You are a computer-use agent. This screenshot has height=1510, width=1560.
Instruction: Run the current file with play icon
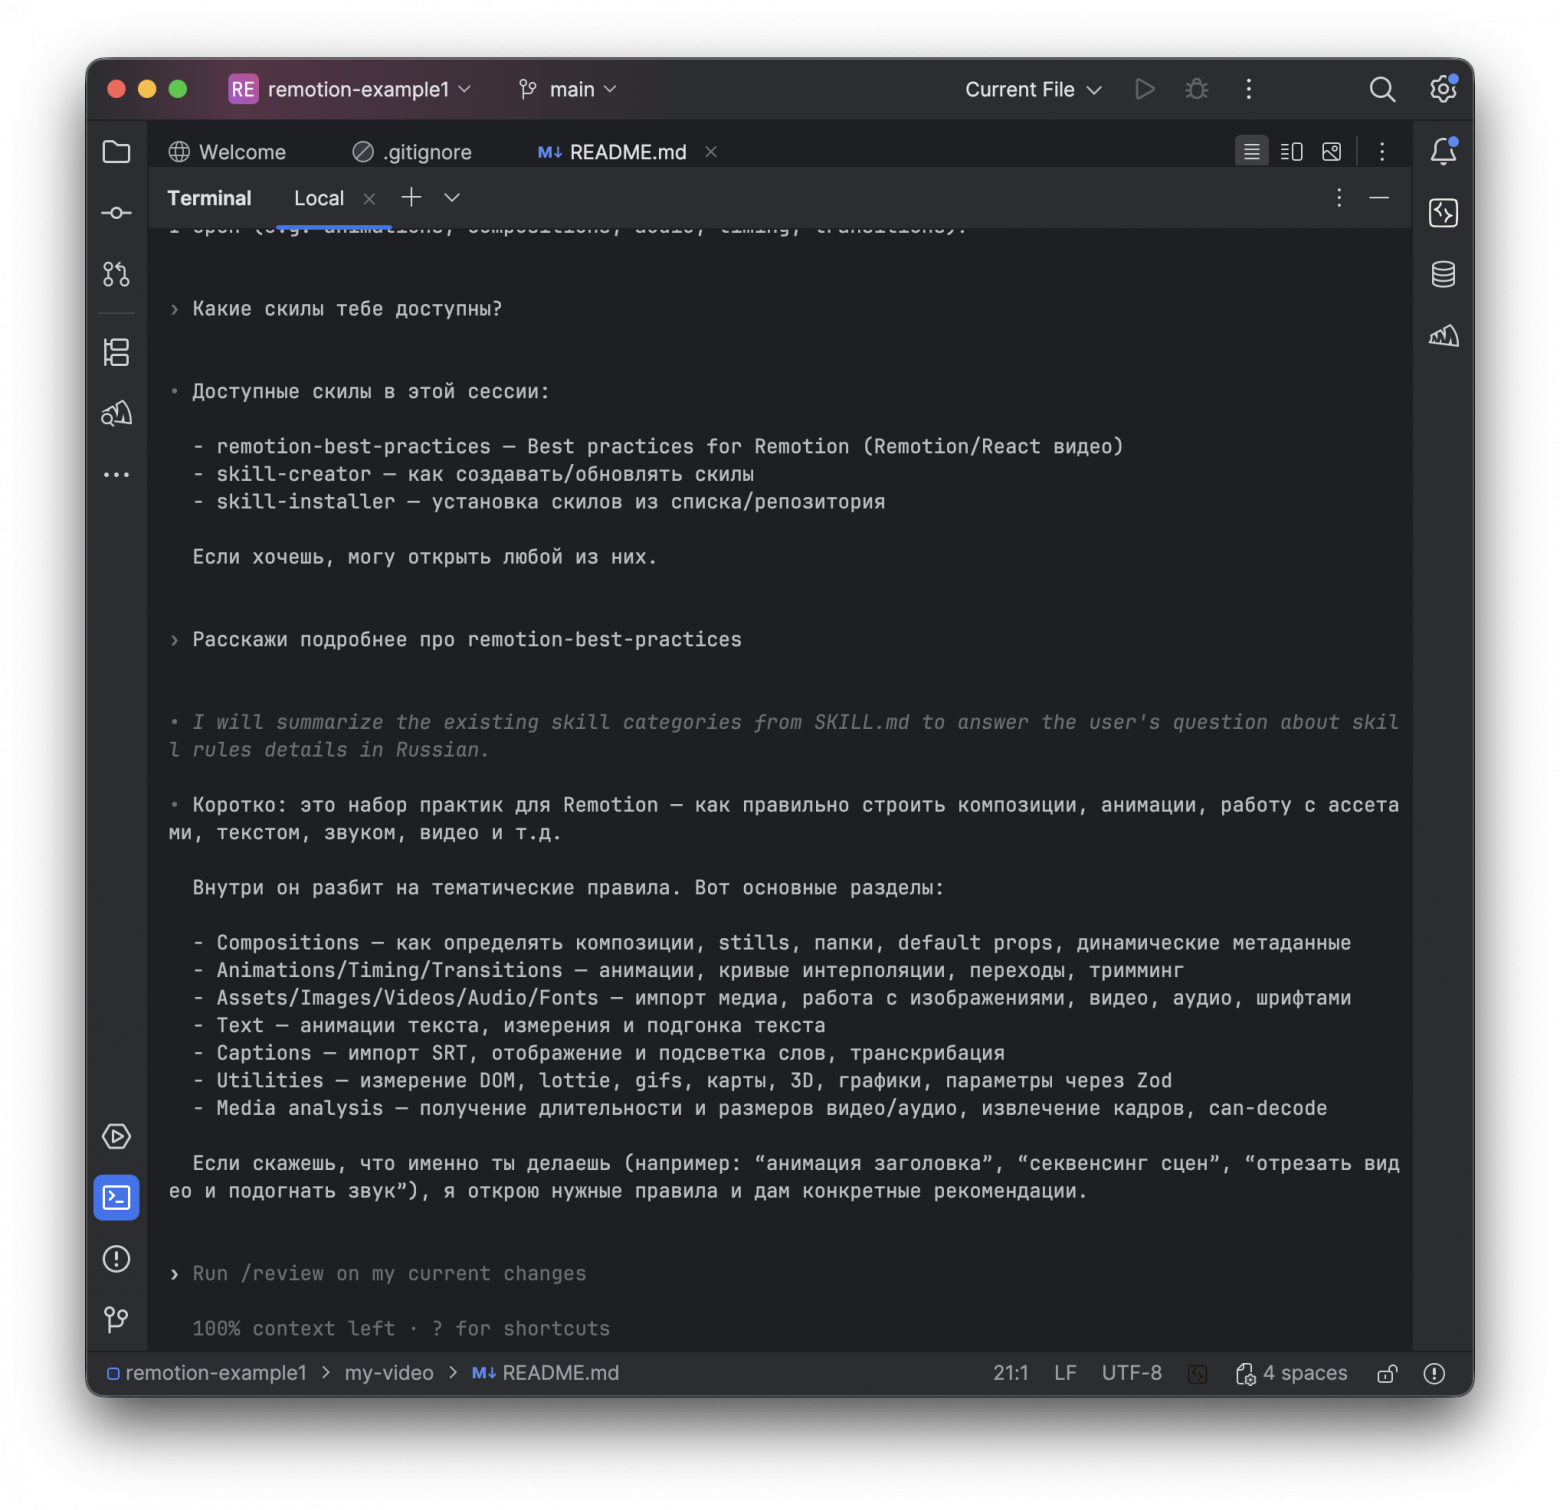1145,89
